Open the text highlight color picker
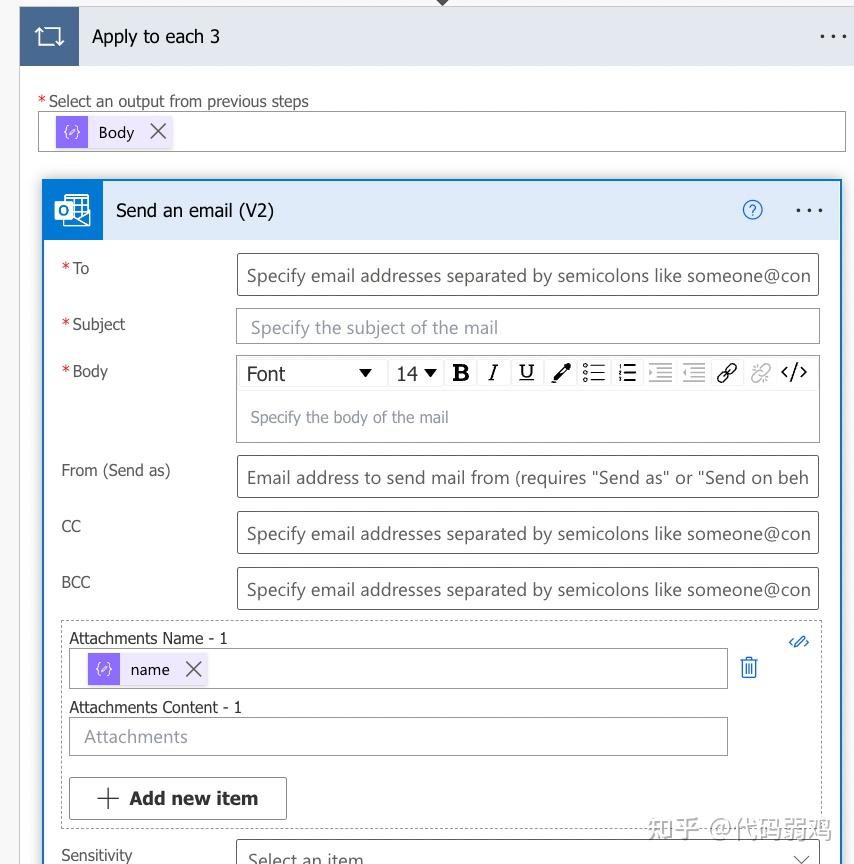This screenshot has width=854, height=864. 560,373
